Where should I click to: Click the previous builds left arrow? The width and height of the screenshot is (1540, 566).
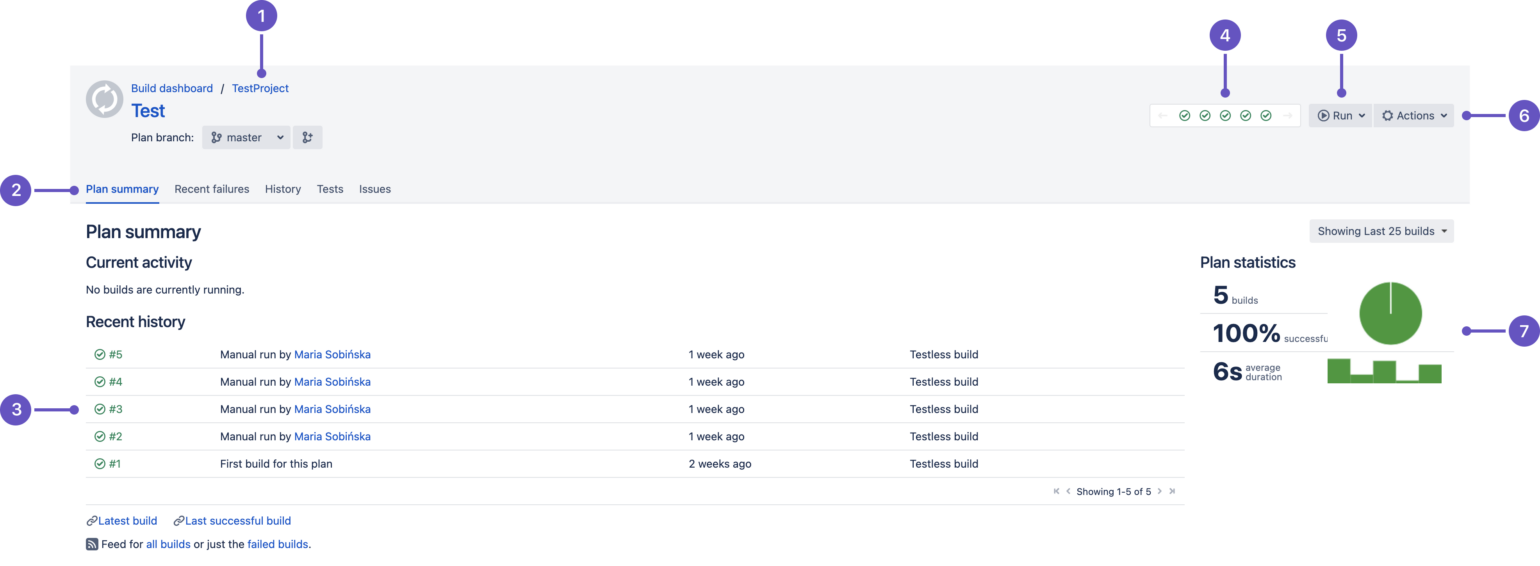point(1162,116)
